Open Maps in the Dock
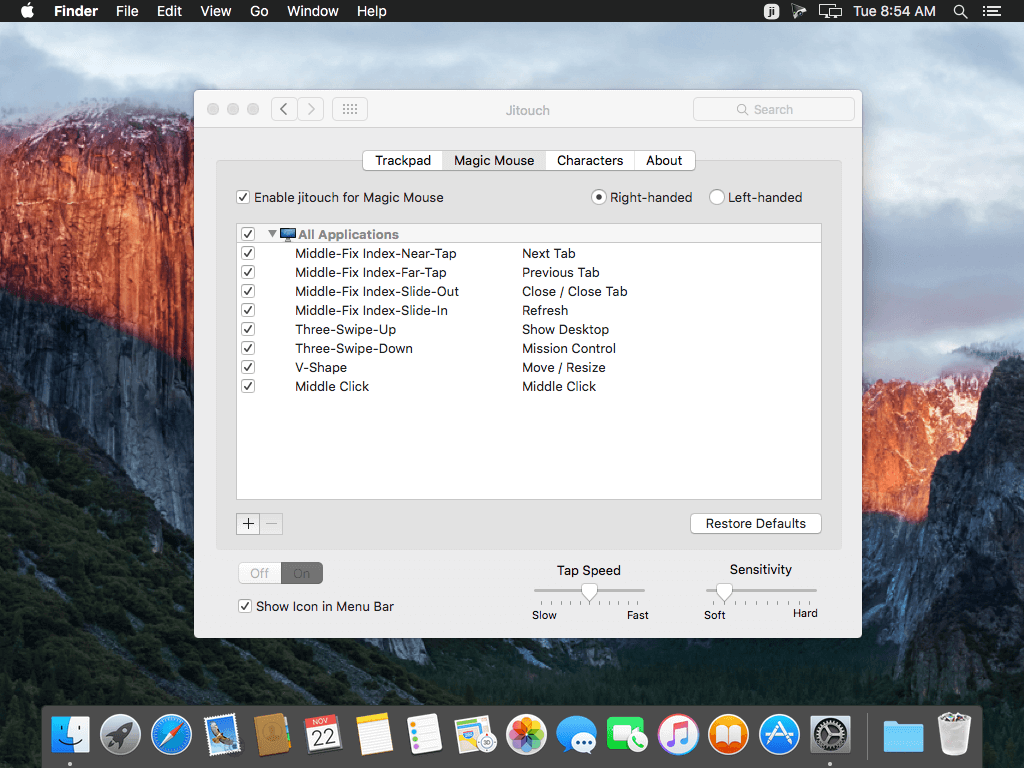The image size is (1024, 768). coord(475,734)
